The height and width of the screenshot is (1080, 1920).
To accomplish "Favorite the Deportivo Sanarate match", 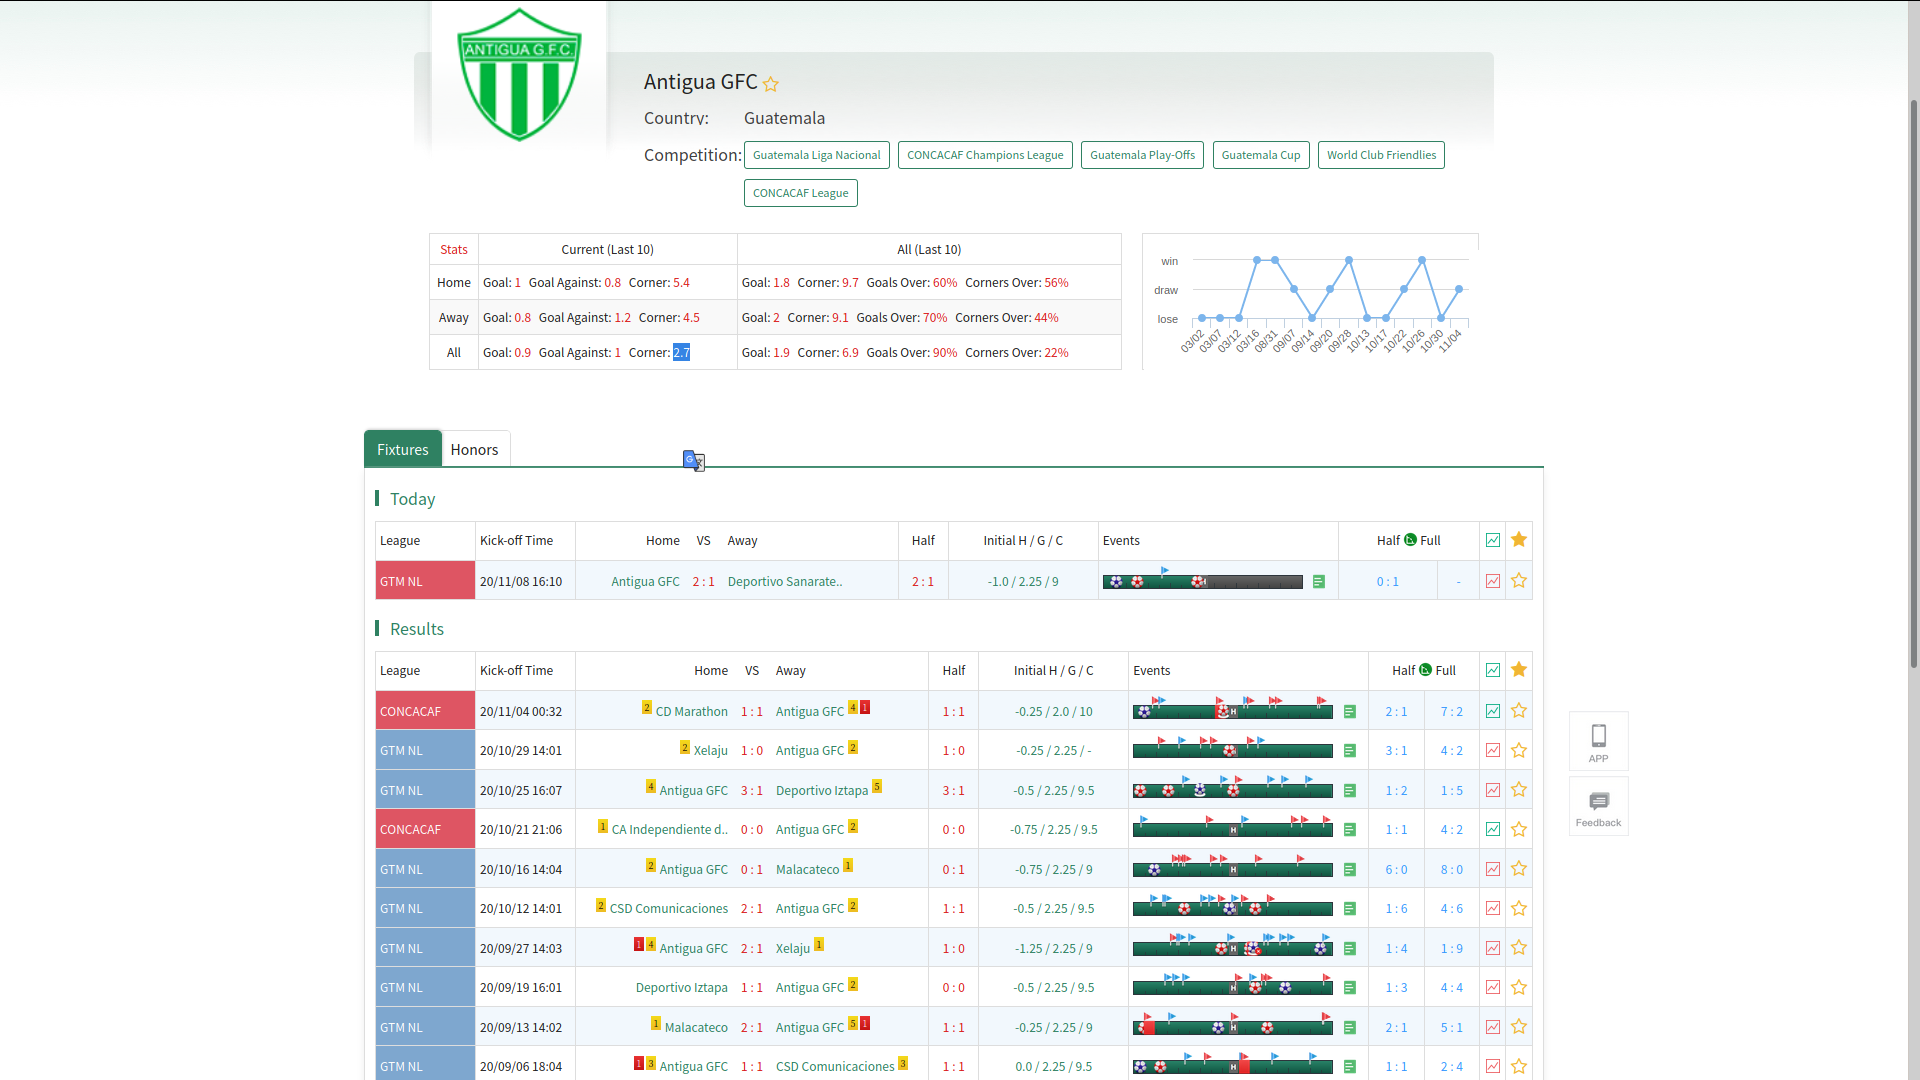I will tap(1519, 581).
